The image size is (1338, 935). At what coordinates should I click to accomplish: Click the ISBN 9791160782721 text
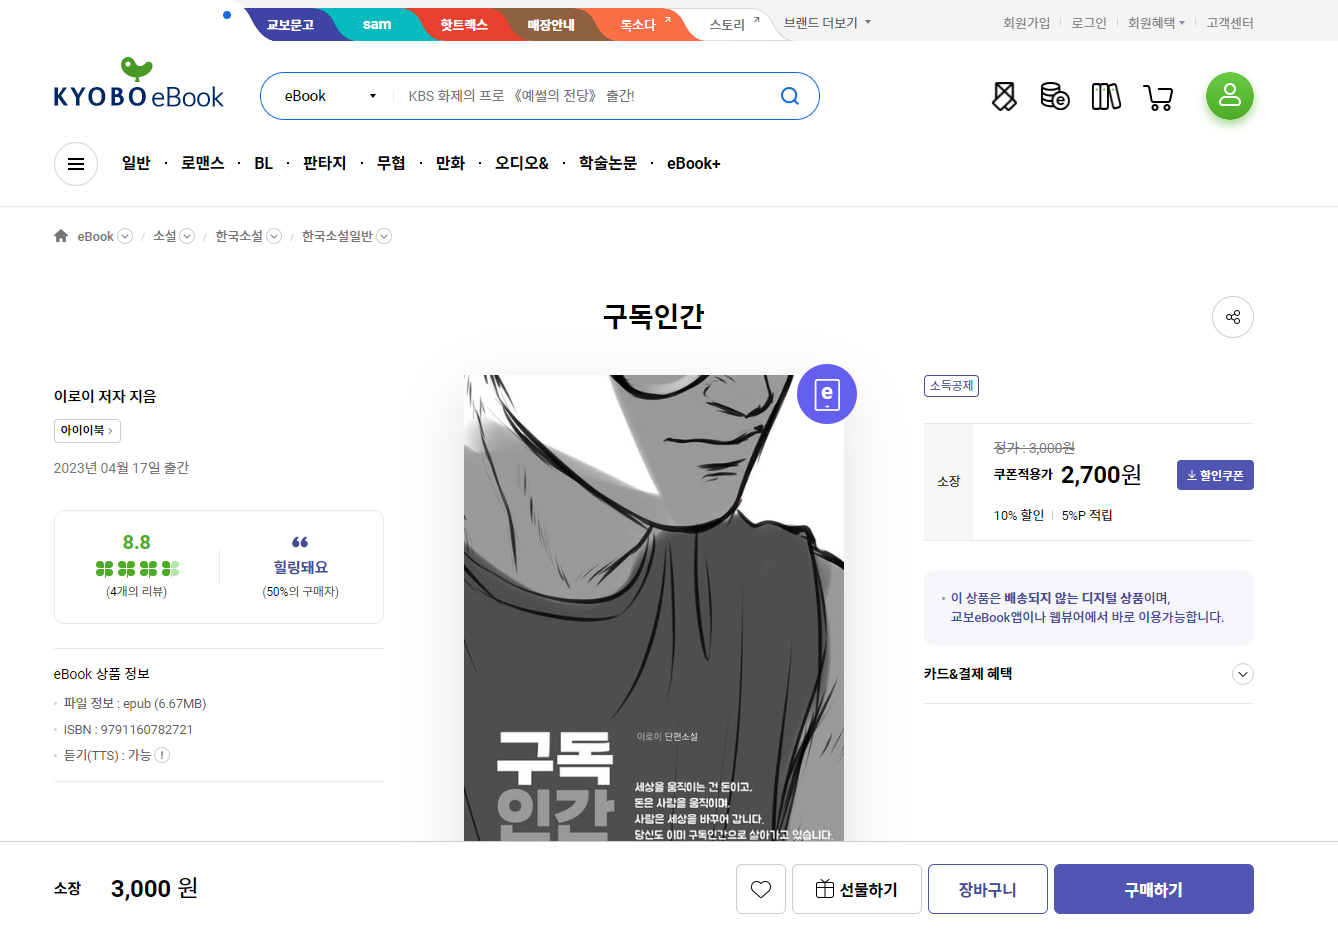click(128, 730)
